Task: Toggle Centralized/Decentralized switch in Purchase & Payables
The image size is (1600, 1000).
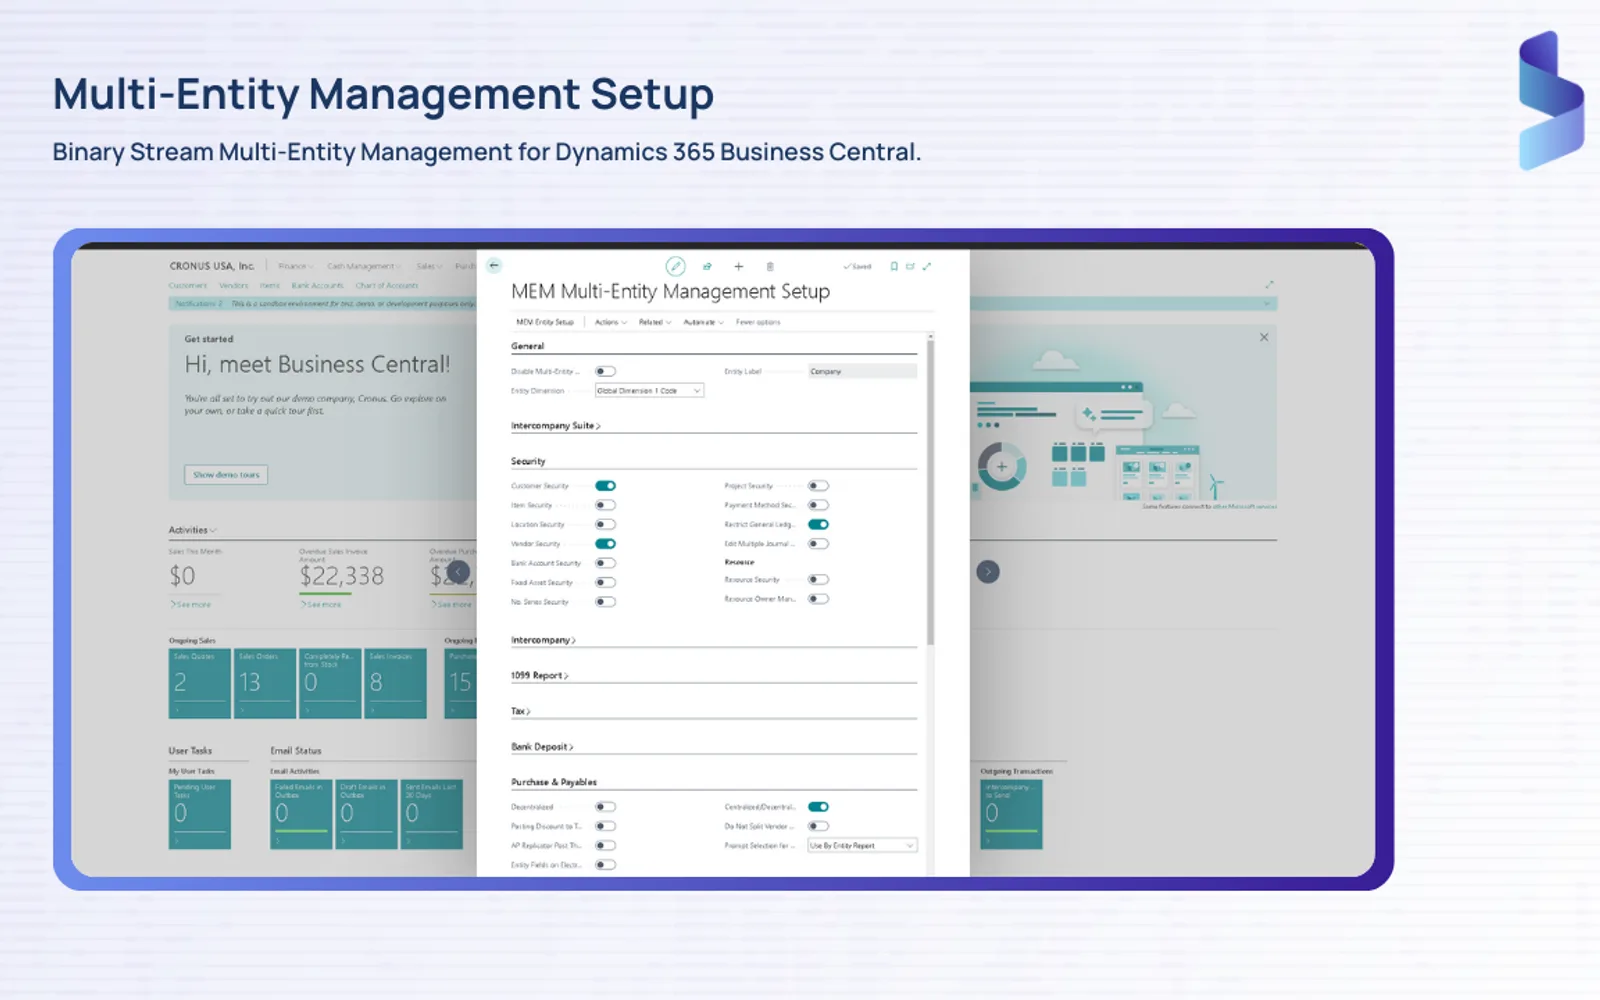Action: pyautogui.click(x=818, y=807)
